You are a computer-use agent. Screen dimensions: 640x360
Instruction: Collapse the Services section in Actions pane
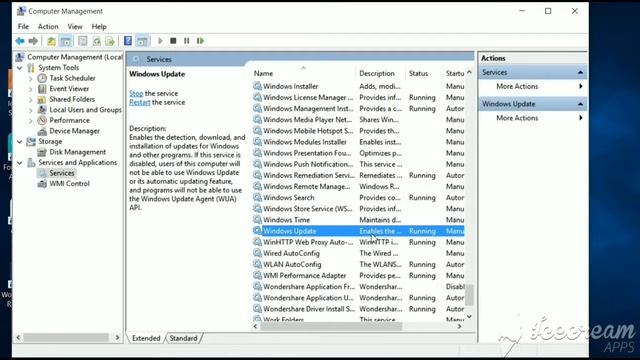(580, 72)
